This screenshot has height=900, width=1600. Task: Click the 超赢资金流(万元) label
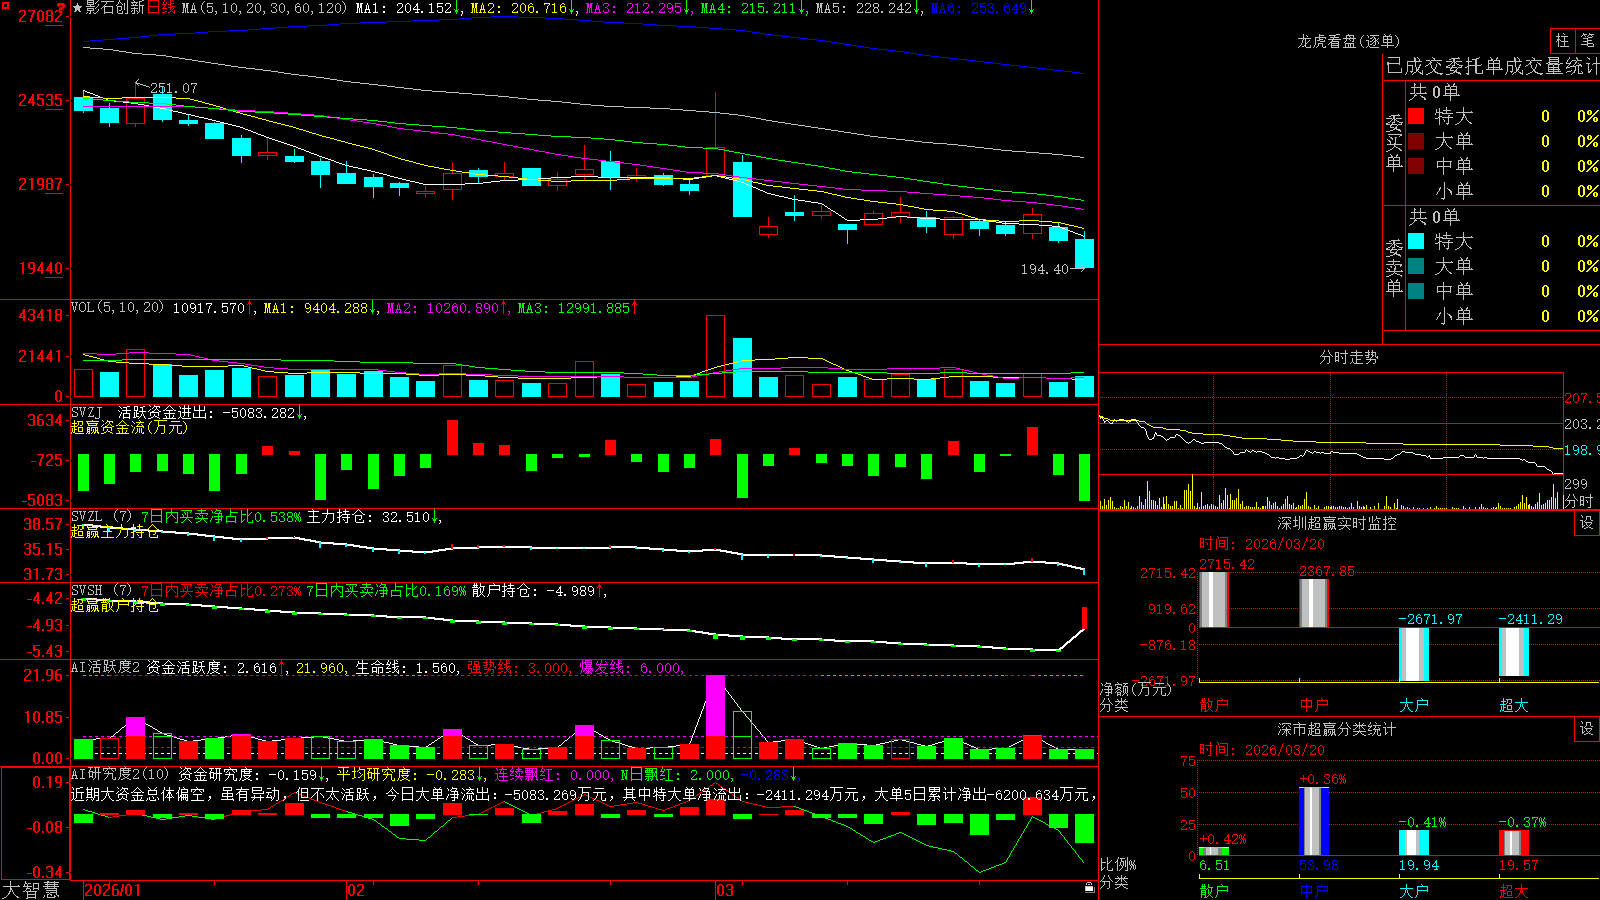tap(129, 427)
